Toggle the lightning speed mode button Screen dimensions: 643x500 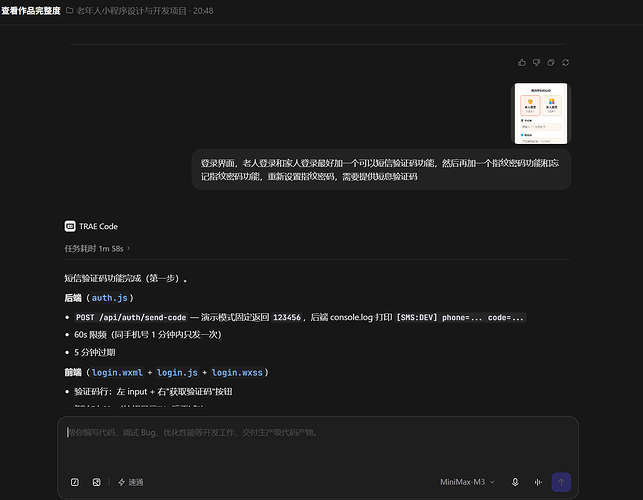coord(130,482)
